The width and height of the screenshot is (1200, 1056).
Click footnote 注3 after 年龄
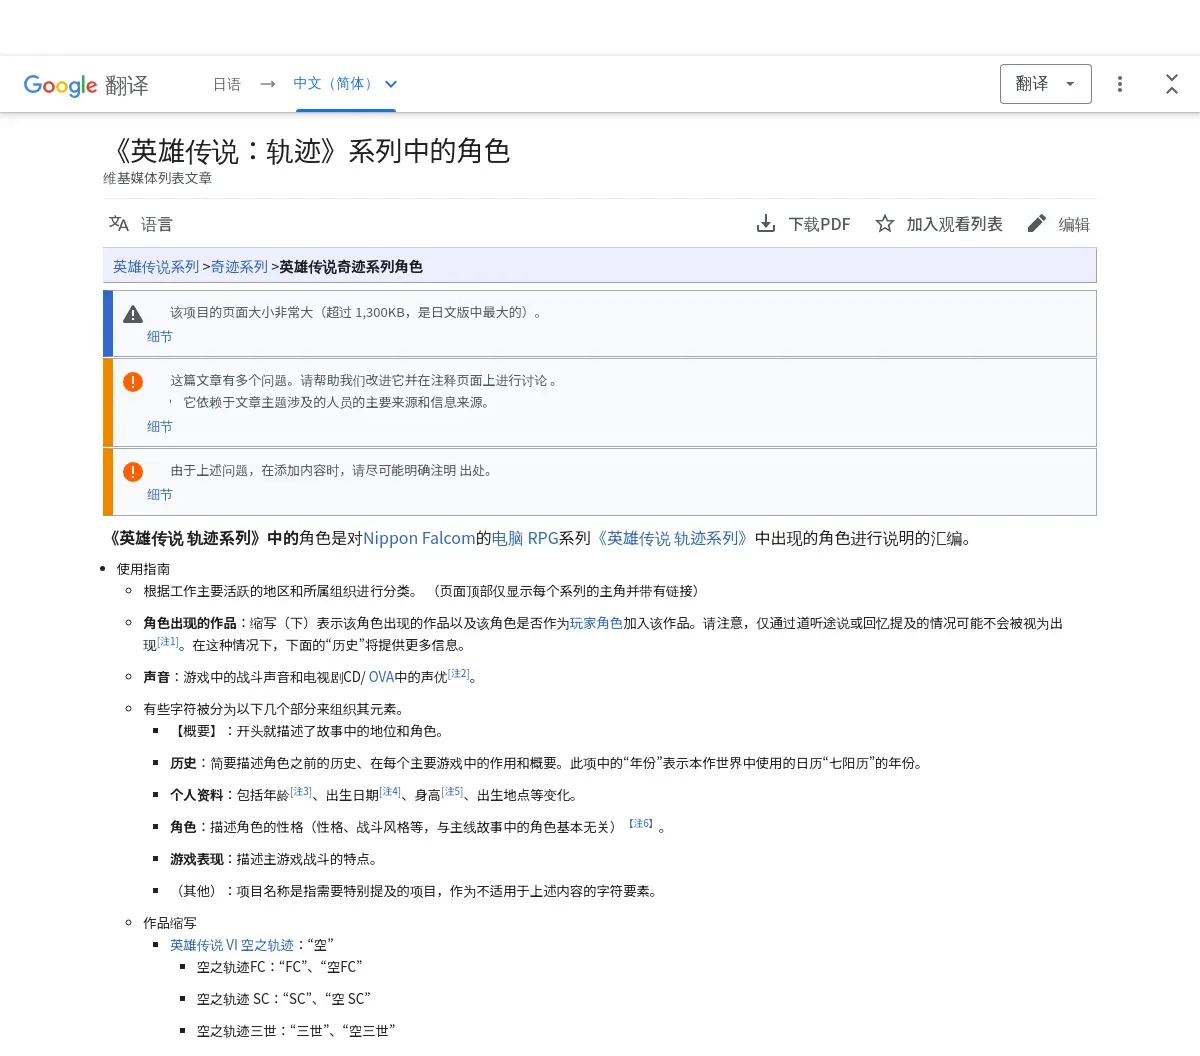[x=301, y=792]
